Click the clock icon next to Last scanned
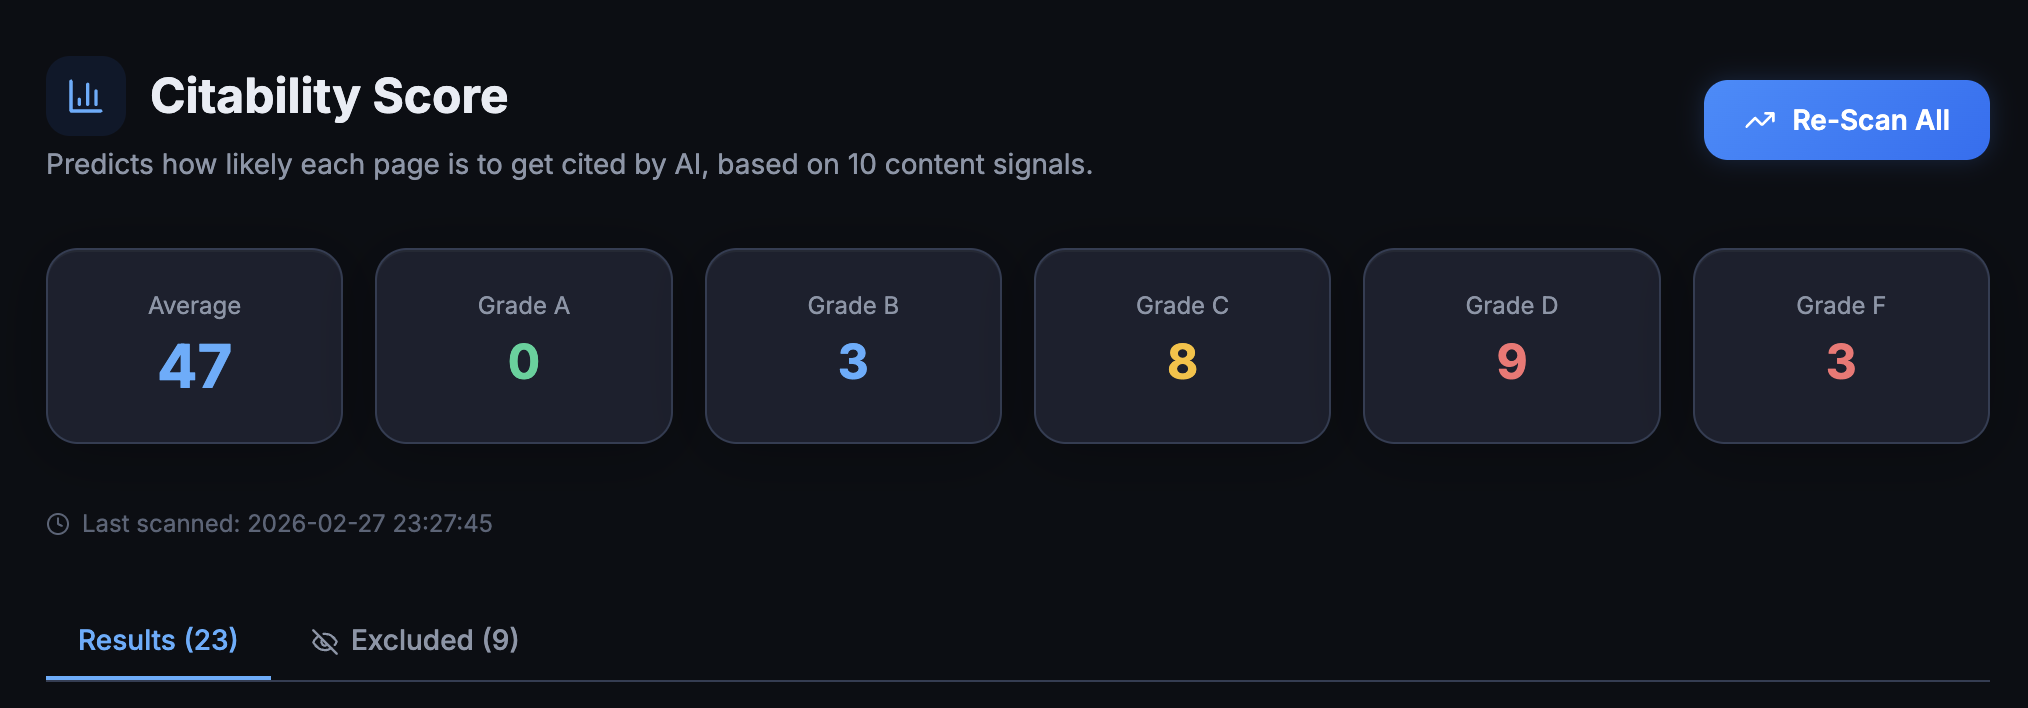This screenshot has height=708, width=2028. click(57, 522)
